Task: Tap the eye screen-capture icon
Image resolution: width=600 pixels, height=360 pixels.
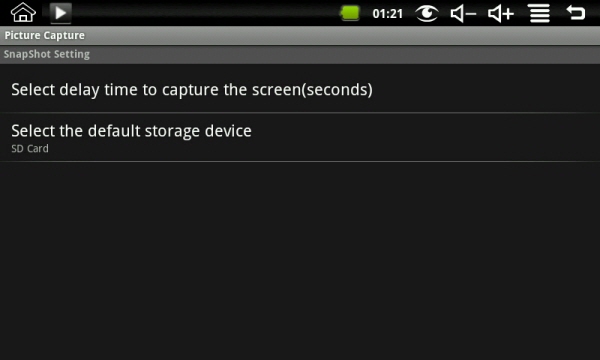Action: 427,13
